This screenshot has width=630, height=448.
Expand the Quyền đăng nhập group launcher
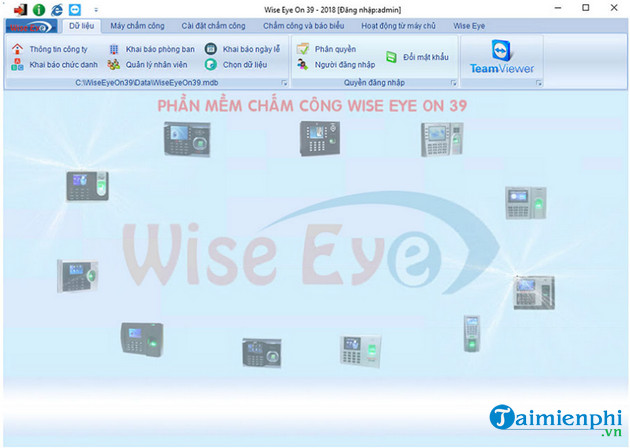tap(453, 84)
